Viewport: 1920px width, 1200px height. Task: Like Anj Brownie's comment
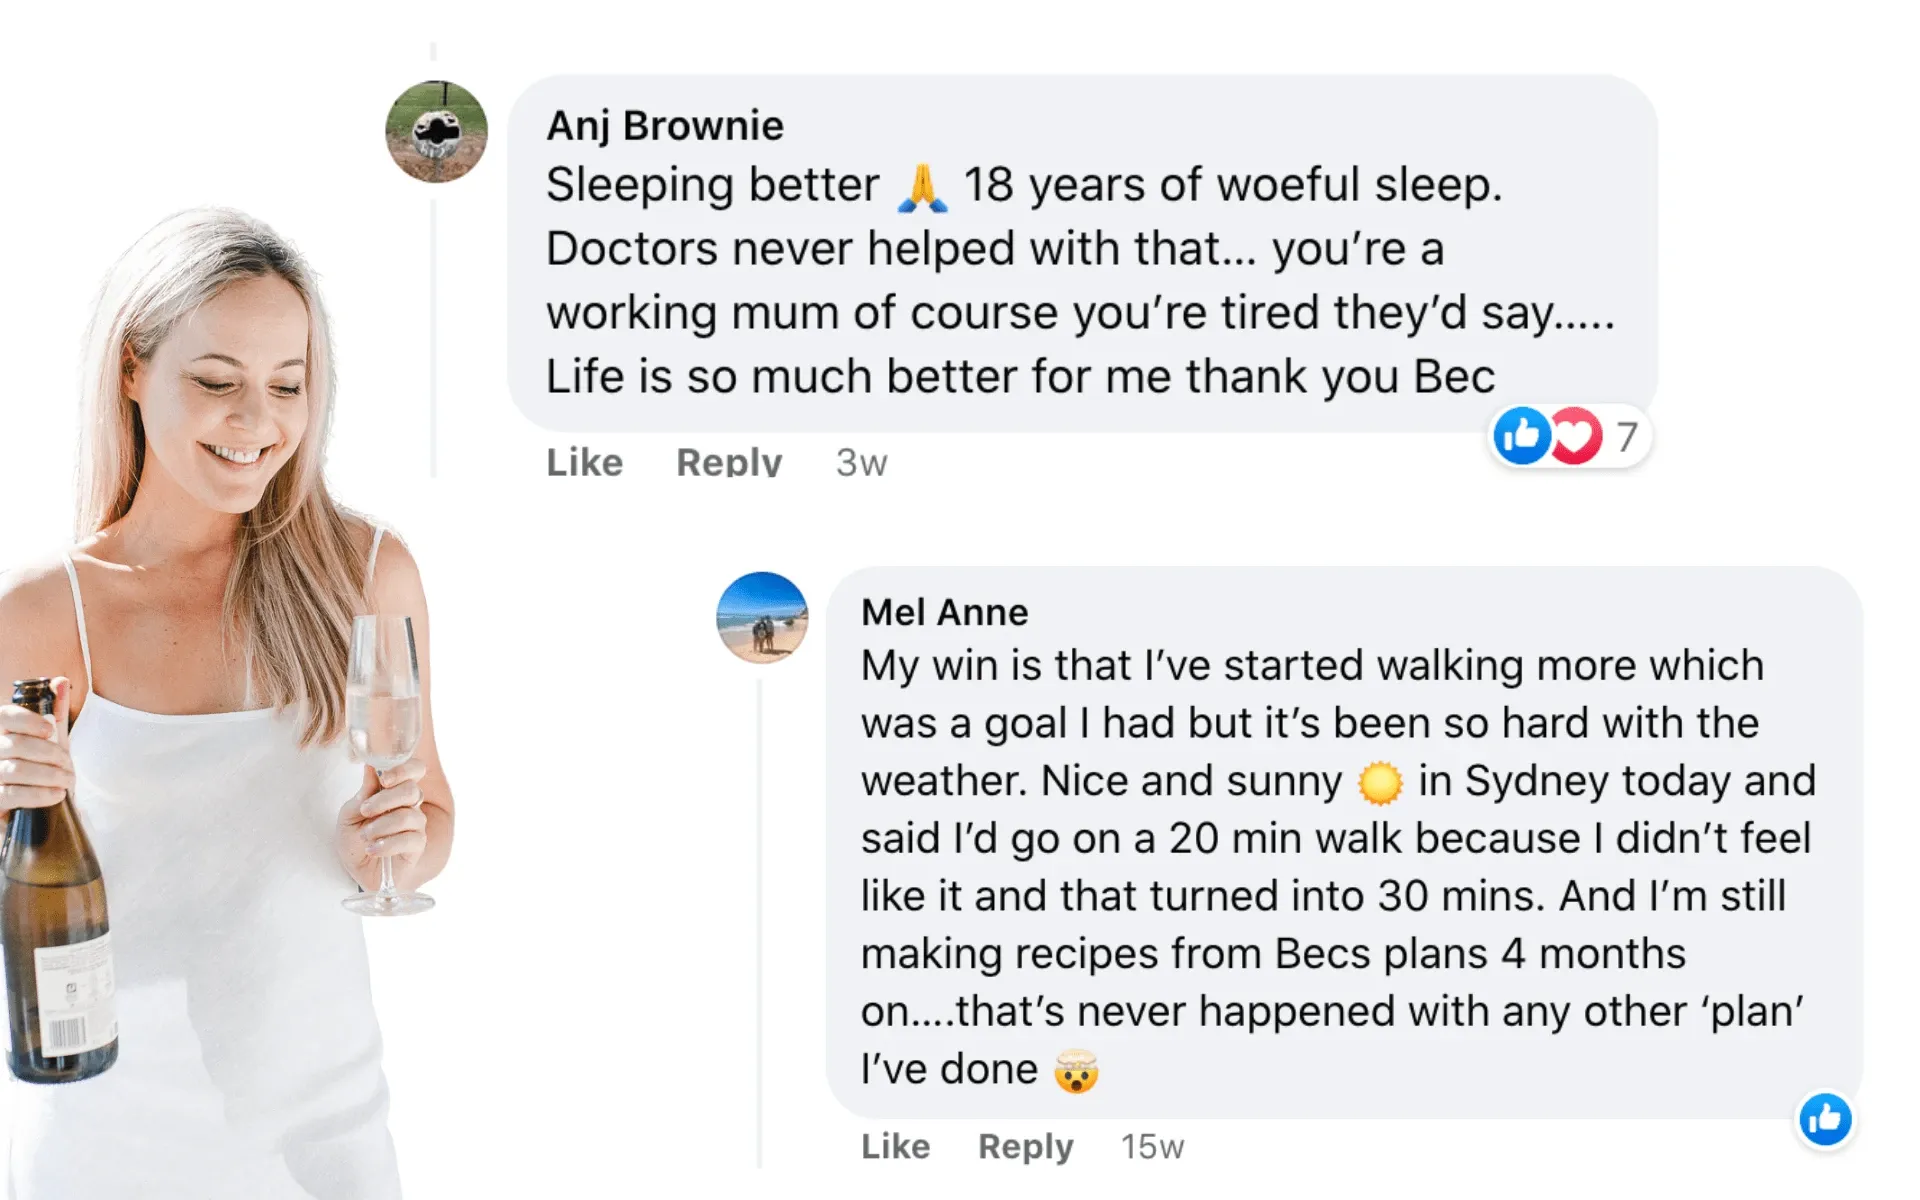[584, 461]
